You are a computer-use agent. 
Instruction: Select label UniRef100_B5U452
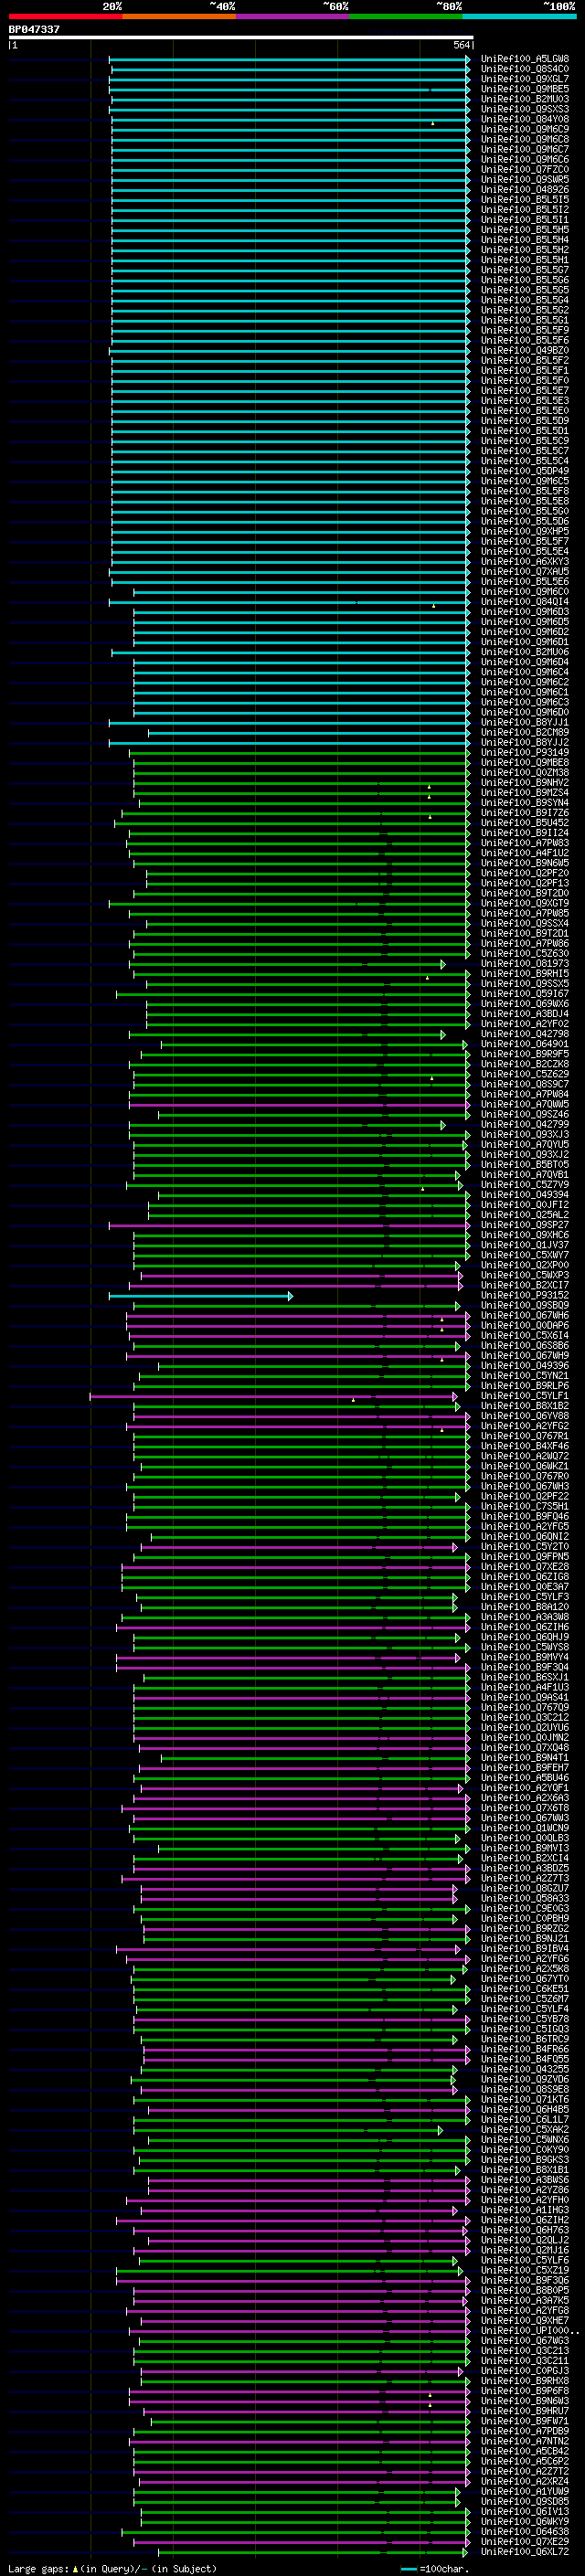click(525, 822)
